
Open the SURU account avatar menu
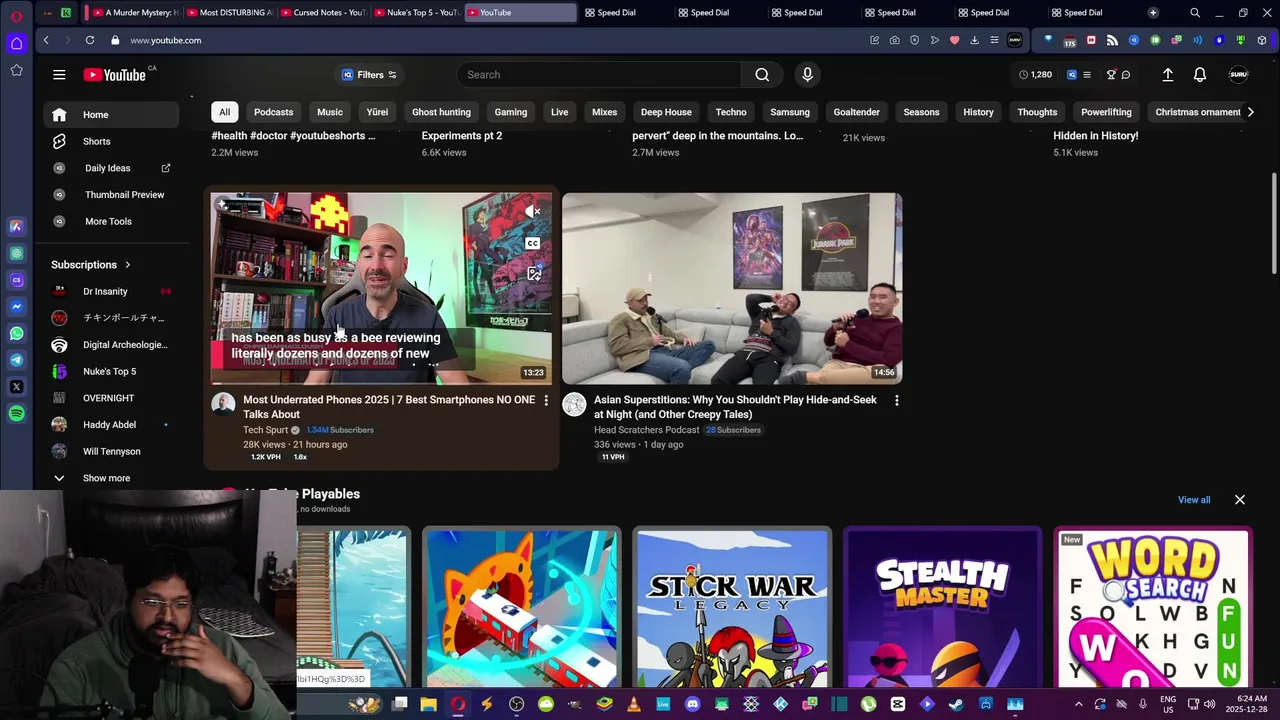pyautogui.click(x=1238, y=75)
